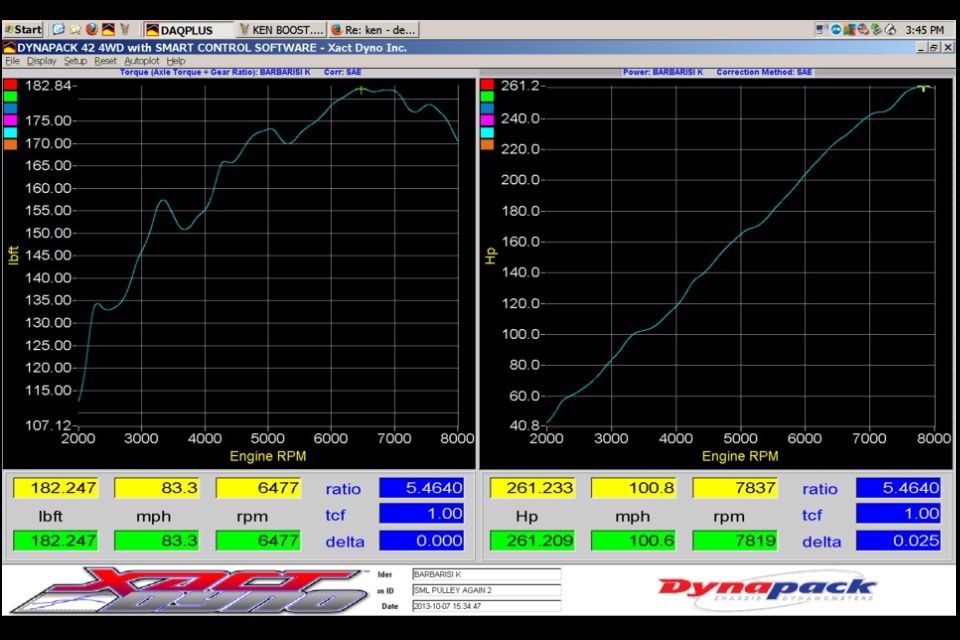Click the green 261.209 Hp value field

pos(532,540)
